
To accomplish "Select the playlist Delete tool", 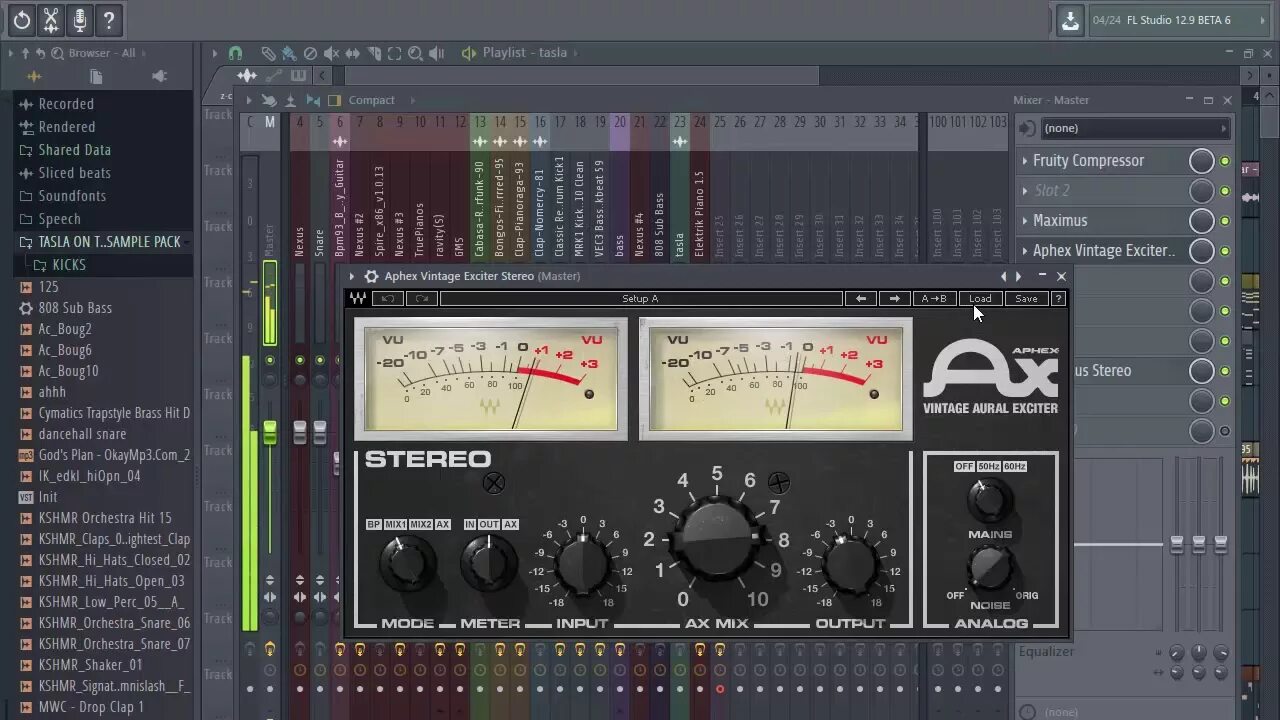I will (310, 53).
